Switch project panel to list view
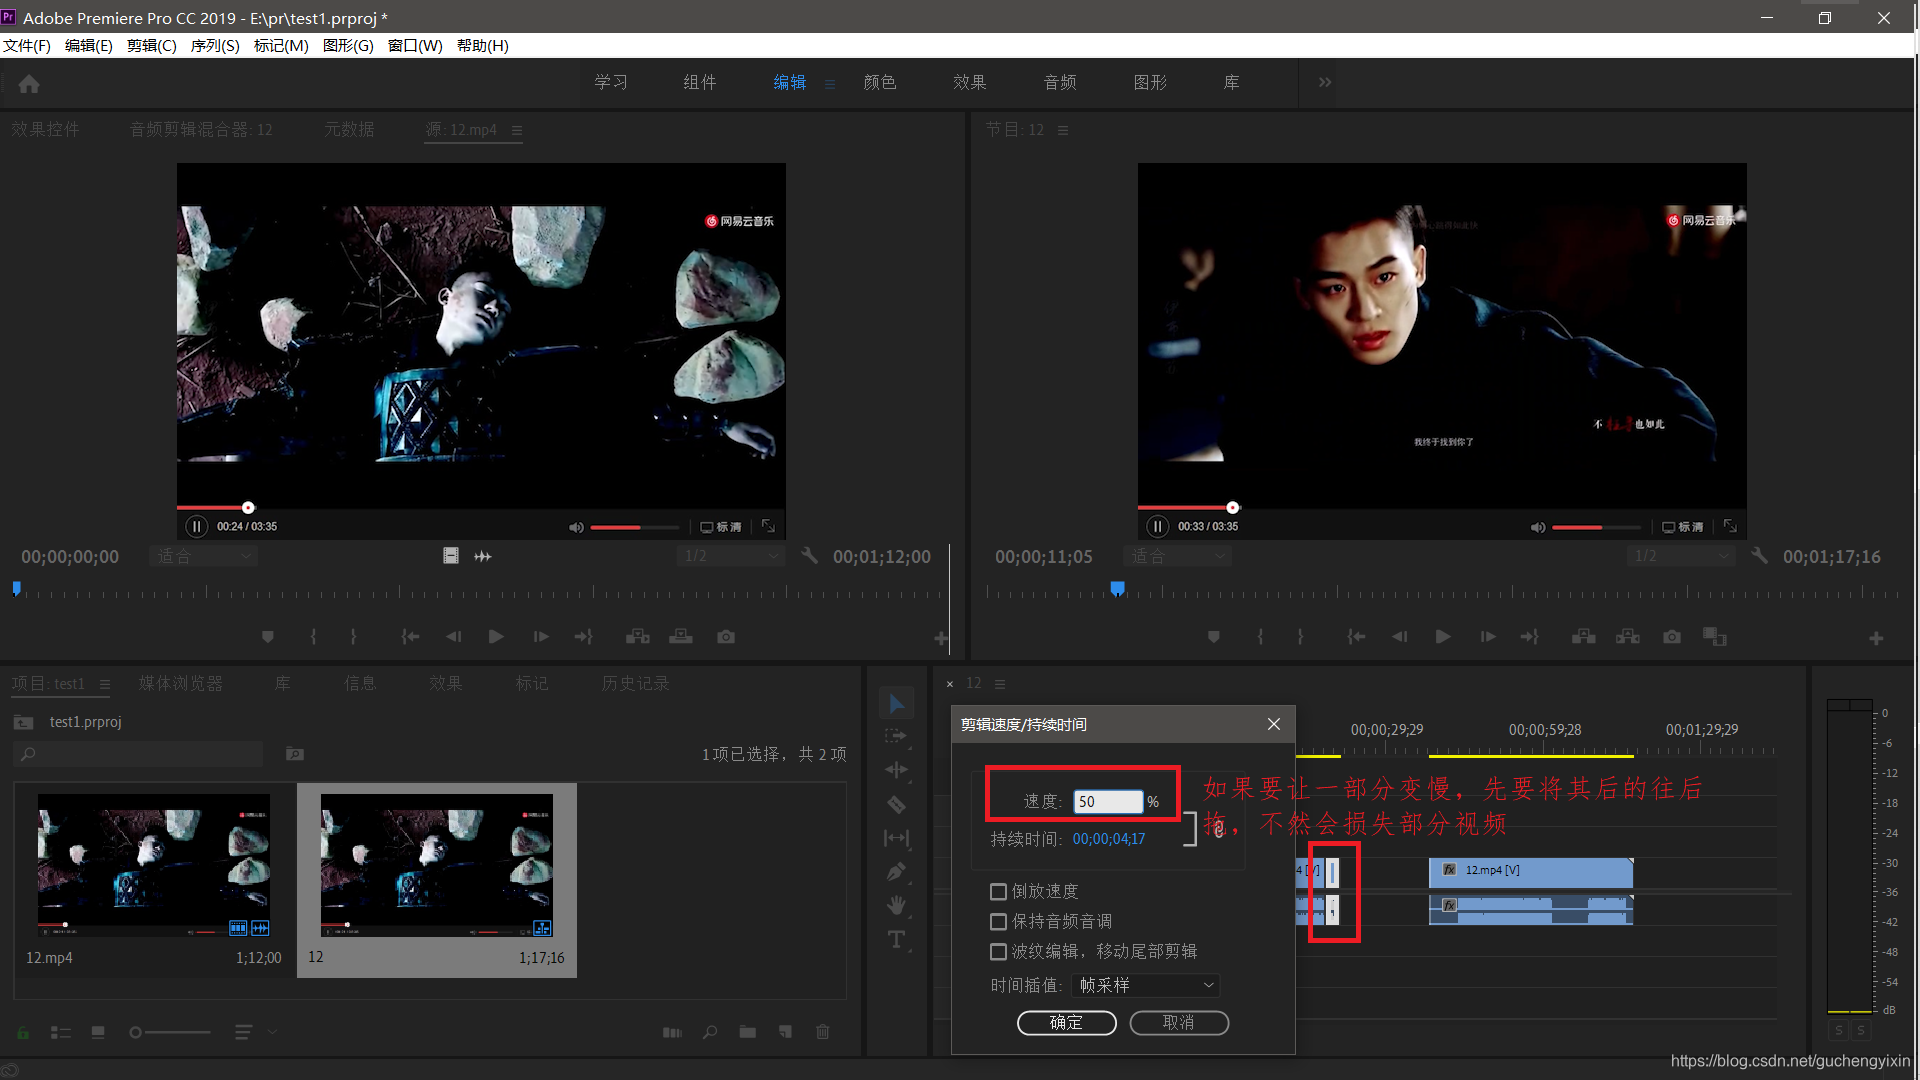 [x=61, y=1032]
